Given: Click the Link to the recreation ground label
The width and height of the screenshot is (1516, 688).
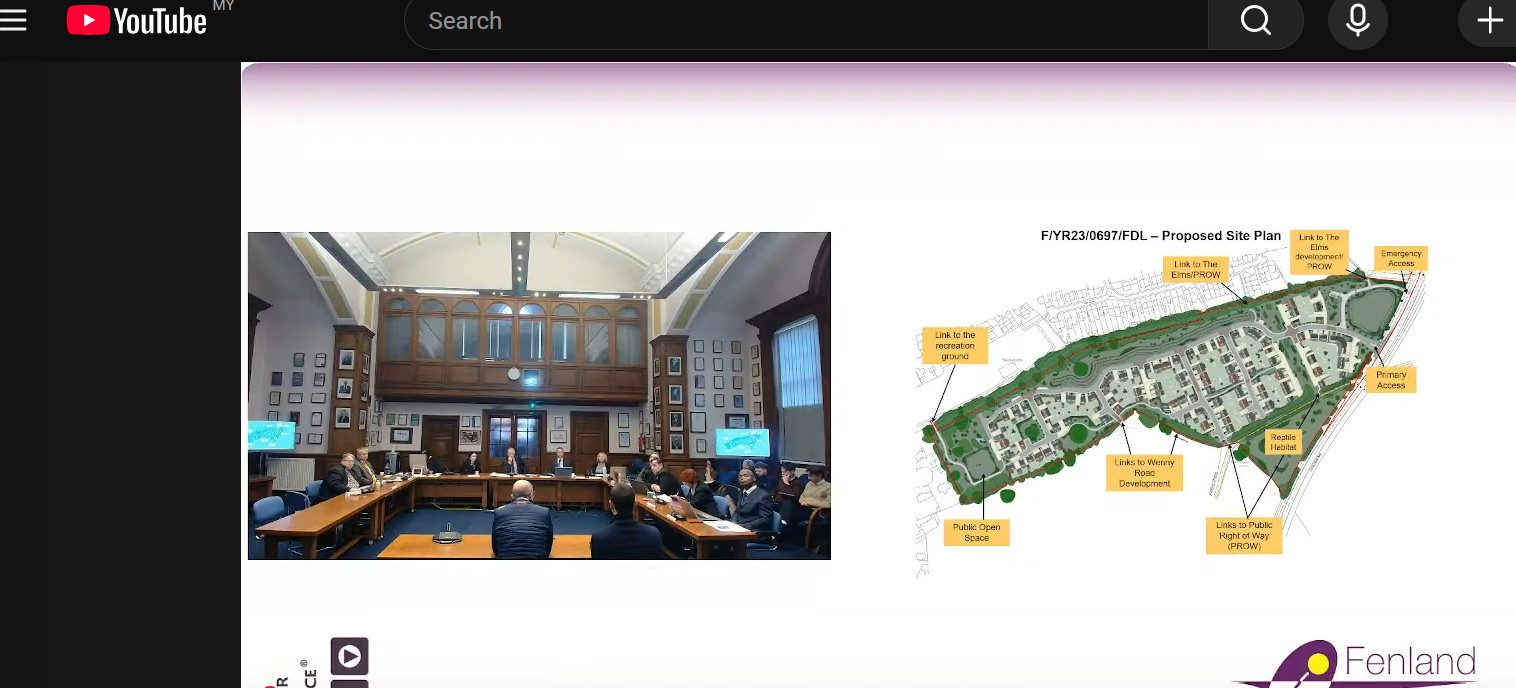Looking at the screenshot, I should tap(954, 346).
